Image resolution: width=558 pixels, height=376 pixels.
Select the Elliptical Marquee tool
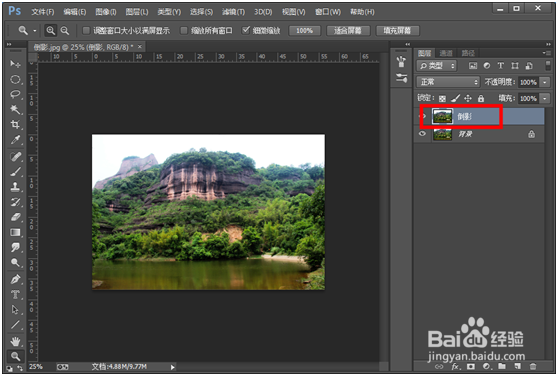pos(15,79)
